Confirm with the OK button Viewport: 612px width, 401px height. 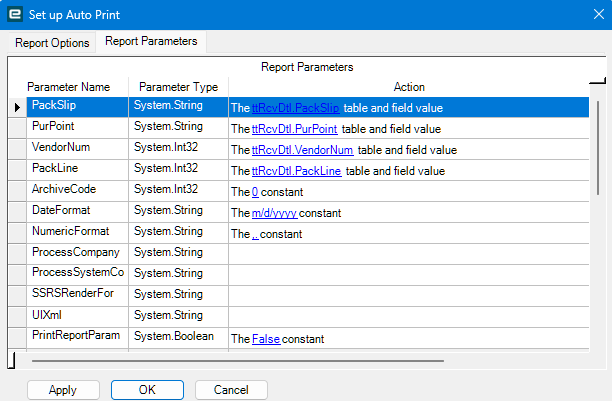[147, 390]
